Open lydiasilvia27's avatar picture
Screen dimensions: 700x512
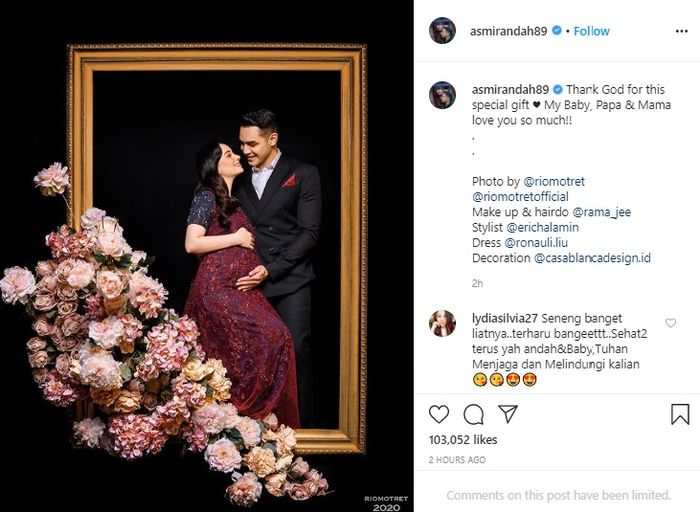point(442,323)
